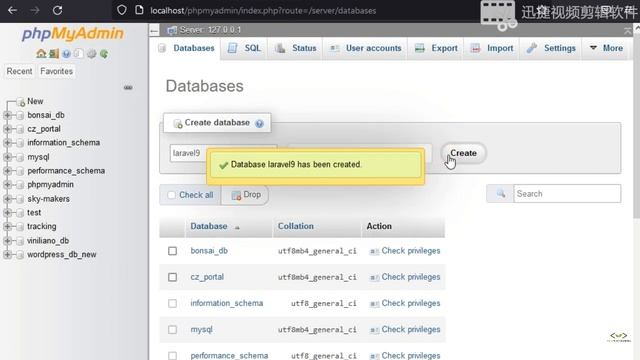Click Check privileges icon for mysql
The image size is (640, 360).
coord(374,330)
